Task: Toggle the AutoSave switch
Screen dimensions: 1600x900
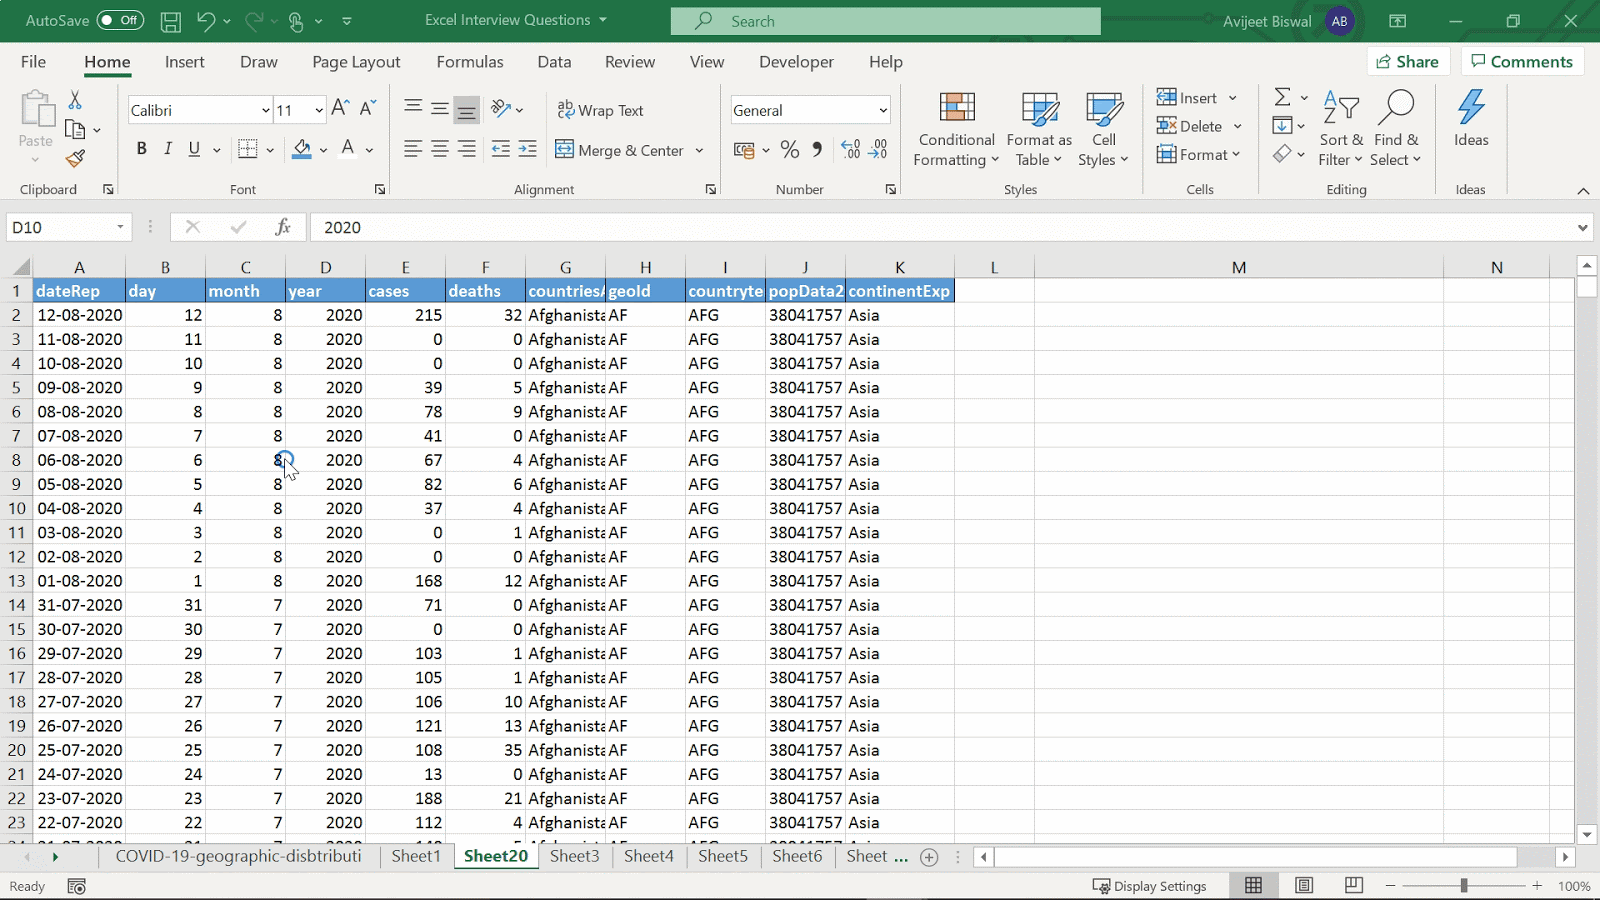Action: click(x=120, y=20)
